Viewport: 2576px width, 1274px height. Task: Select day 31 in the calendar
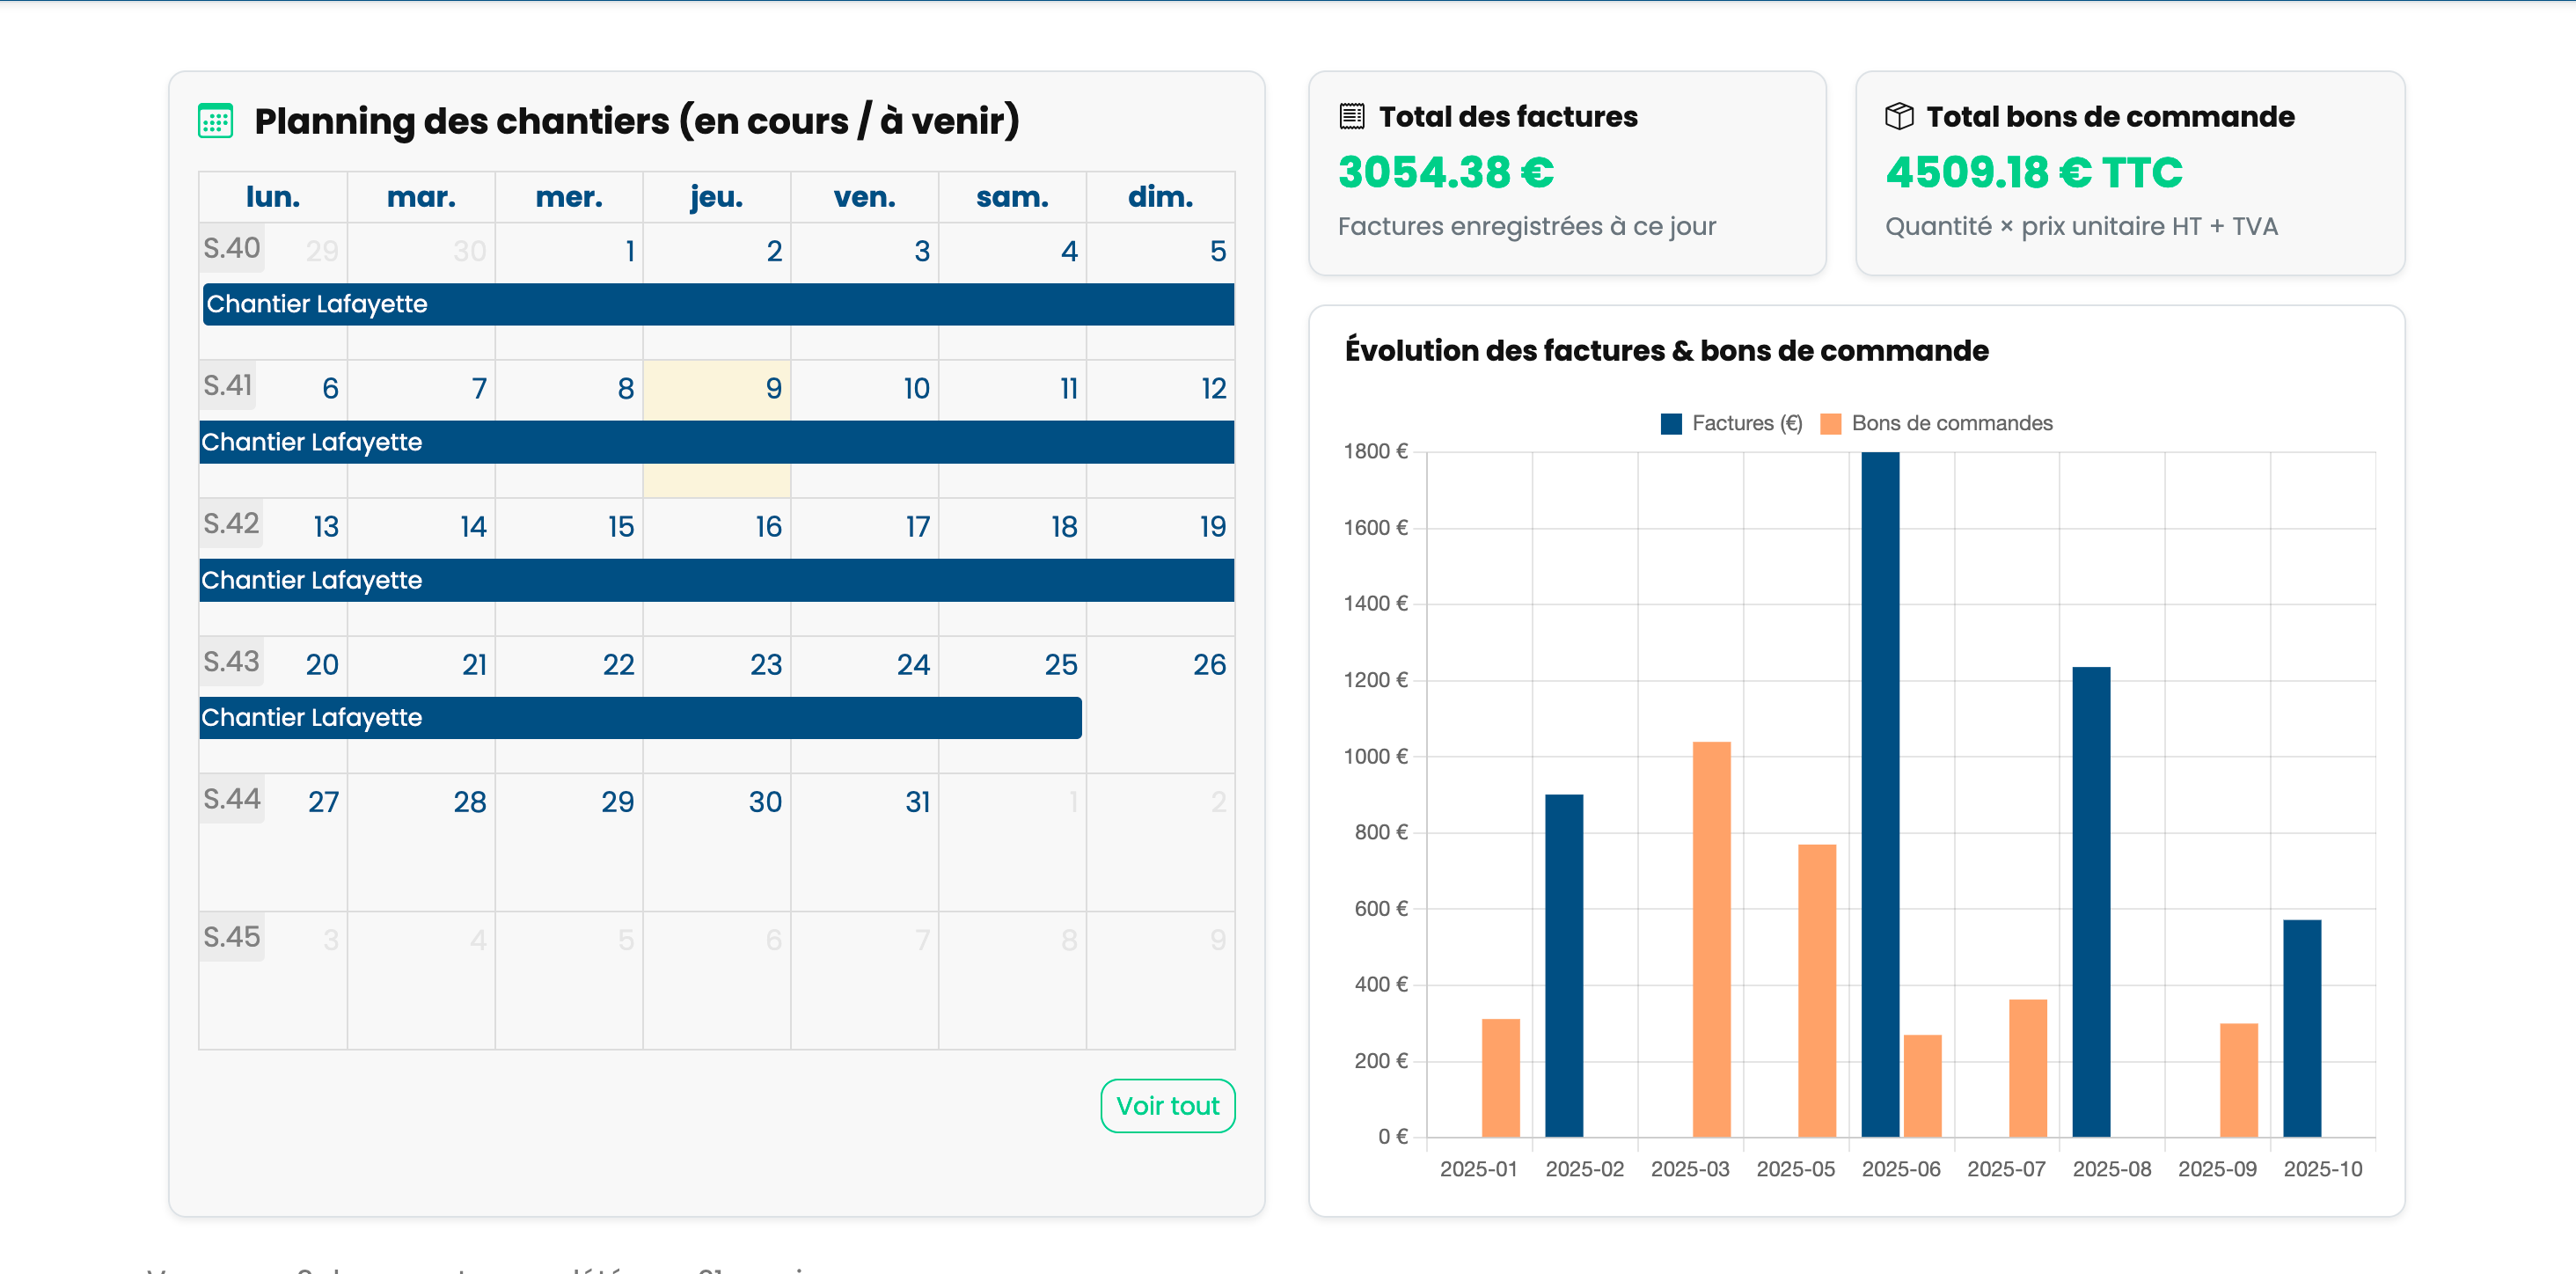(x=917, y=802)
